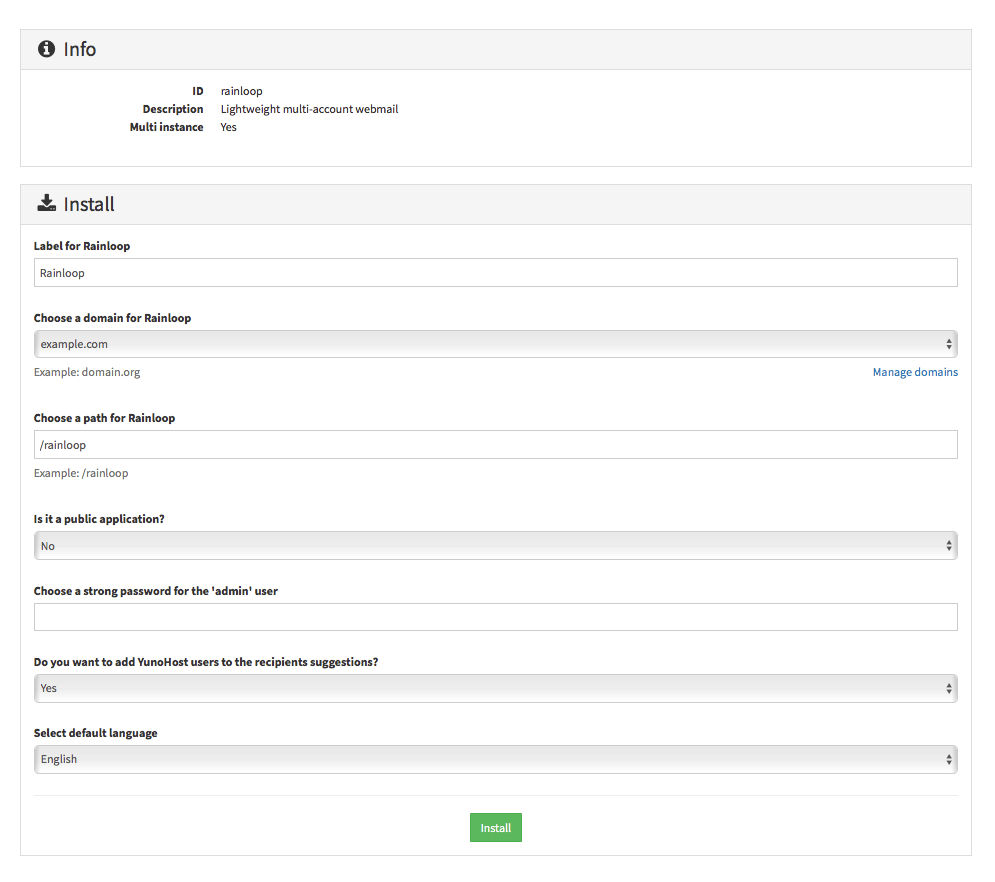The width and height of the screenshot is (995, 882).
Task: Click the 'Choose a domain for Rainloop' label
Action: pyautogui.click(x=112, y=318)
